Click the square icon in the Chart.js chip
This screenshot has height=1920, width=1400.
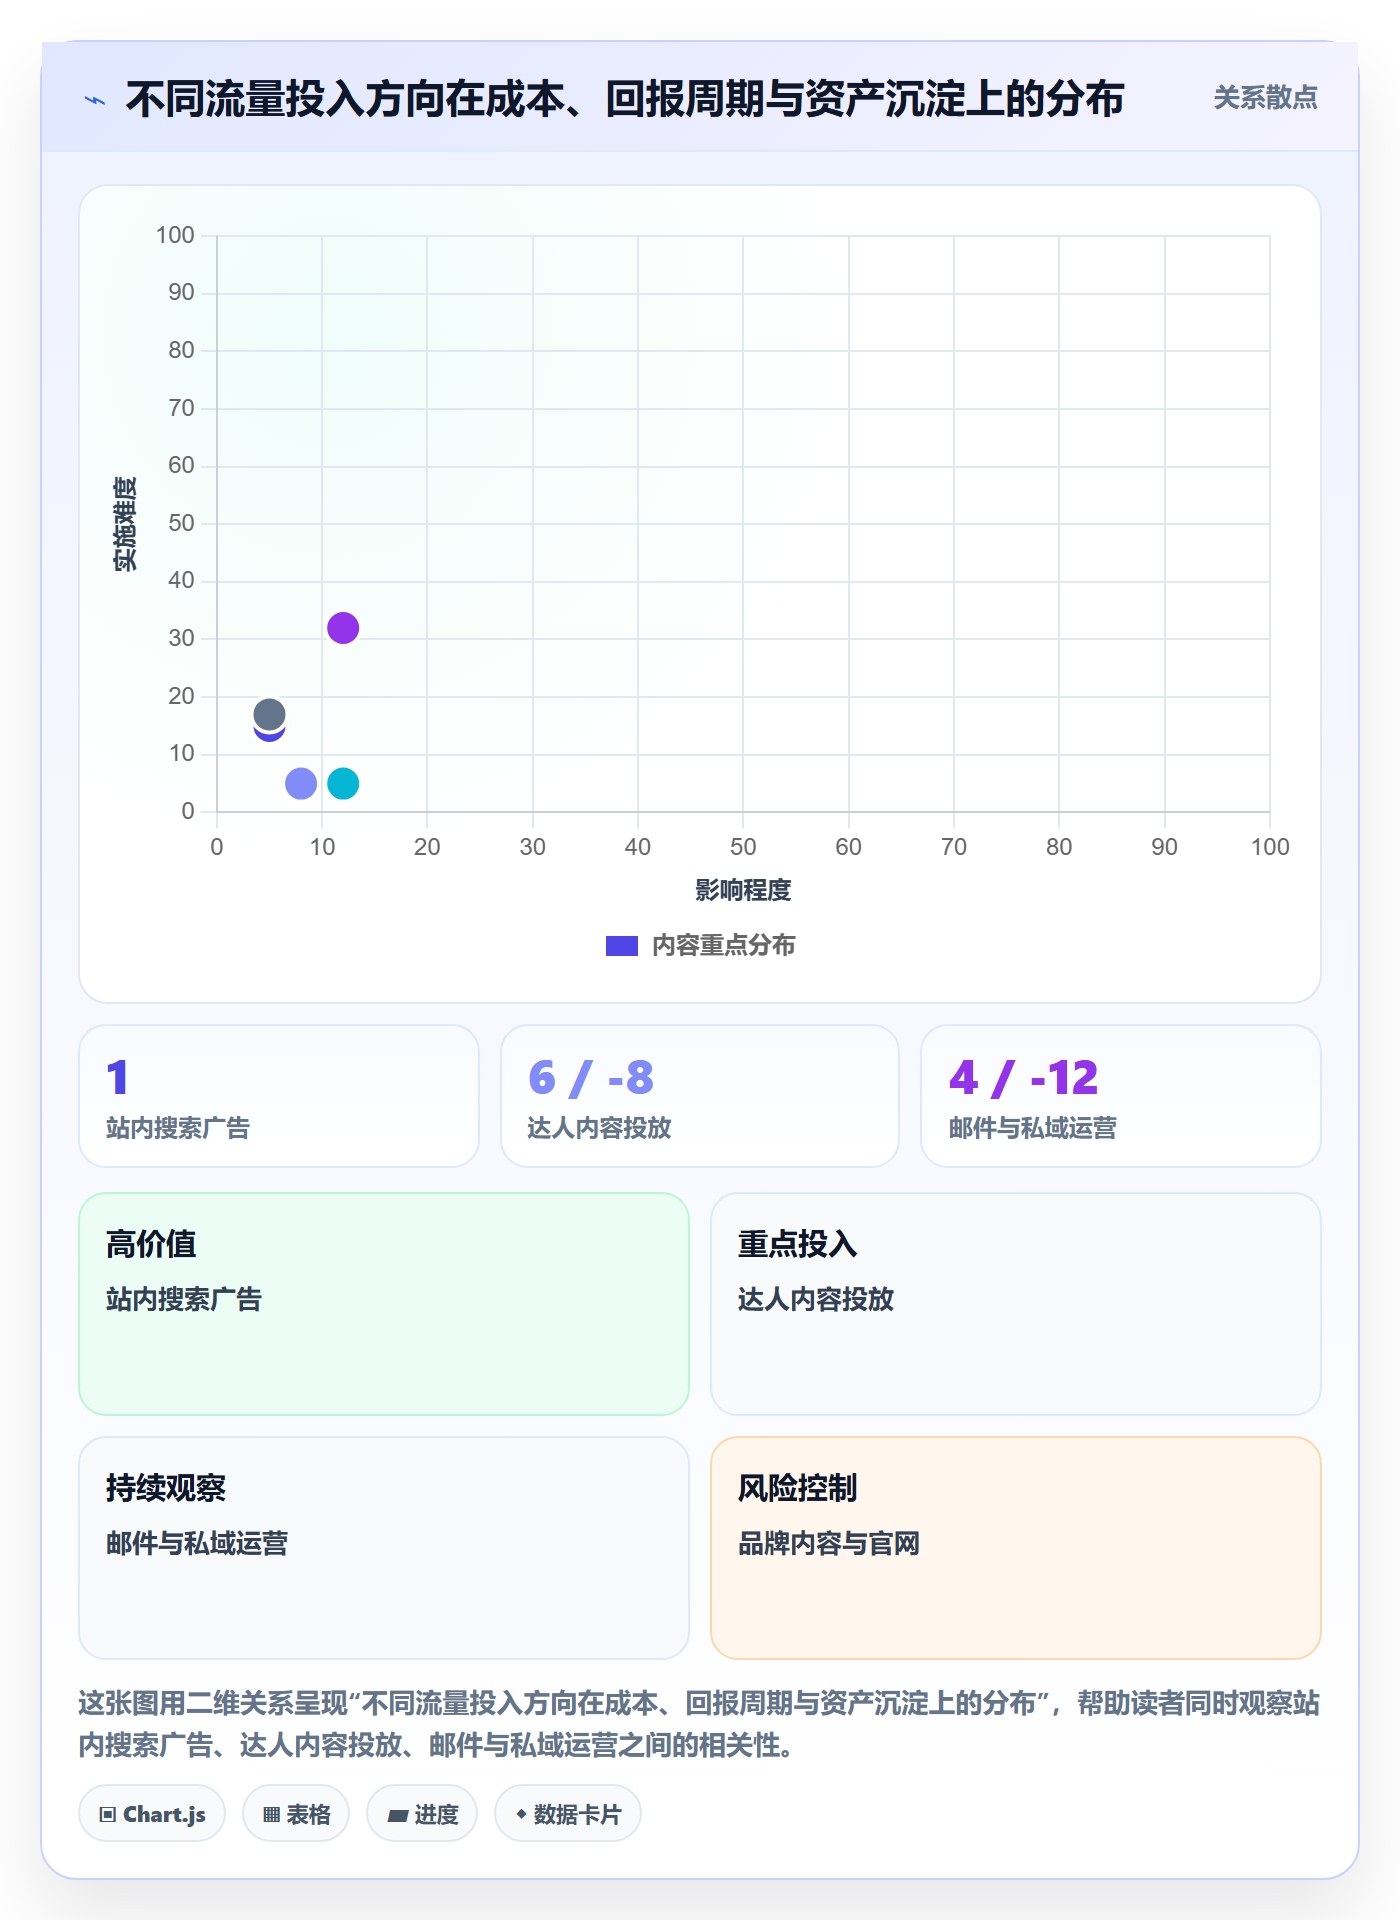108,1815
